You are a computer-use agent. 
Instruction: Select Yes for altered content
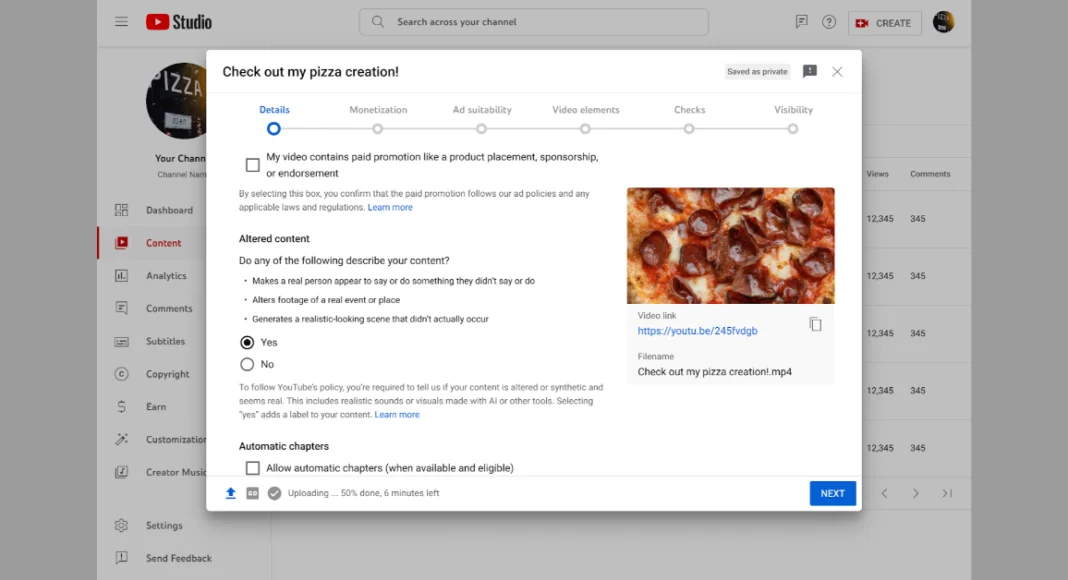(x=247, y=342)
